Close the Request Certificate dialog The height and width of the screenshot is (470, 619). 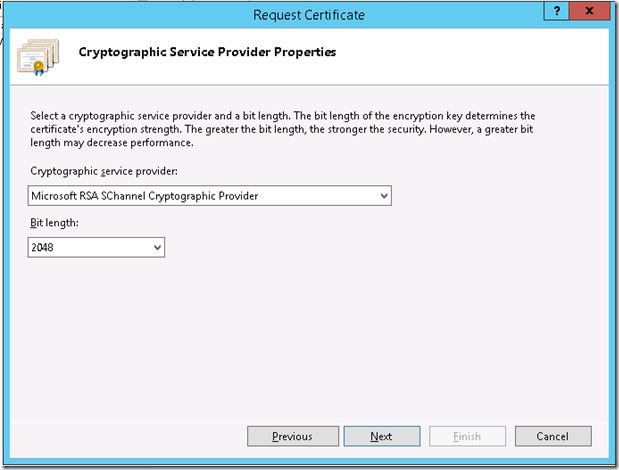pos(590,11)
